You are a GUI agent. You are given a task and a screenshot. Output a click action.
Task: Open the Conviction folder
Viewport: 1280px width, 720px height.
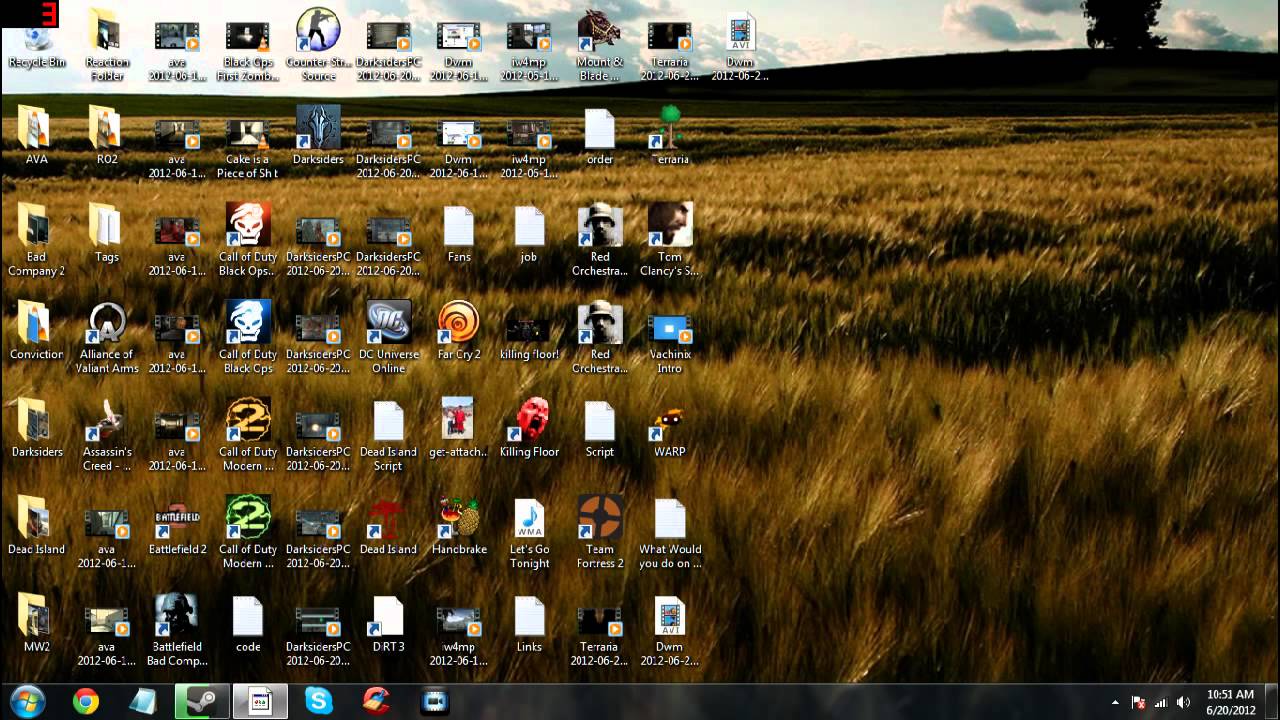click(36, 331)
